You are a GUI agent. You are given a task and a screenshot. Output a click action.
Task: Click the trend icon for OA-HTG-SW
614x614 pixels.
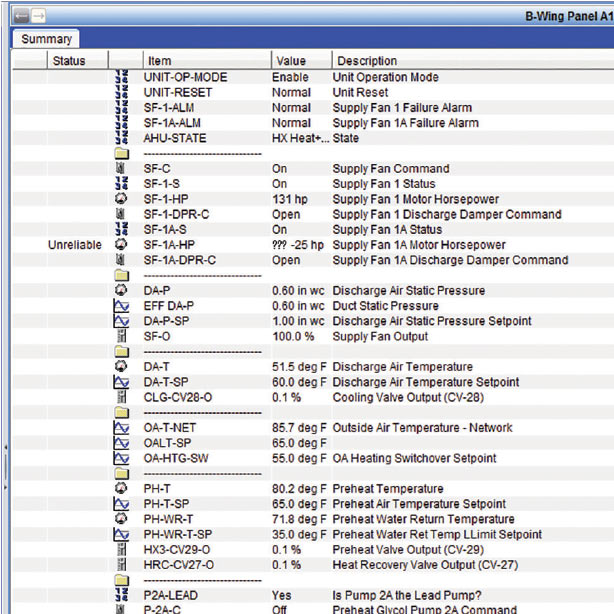(121, 458)
